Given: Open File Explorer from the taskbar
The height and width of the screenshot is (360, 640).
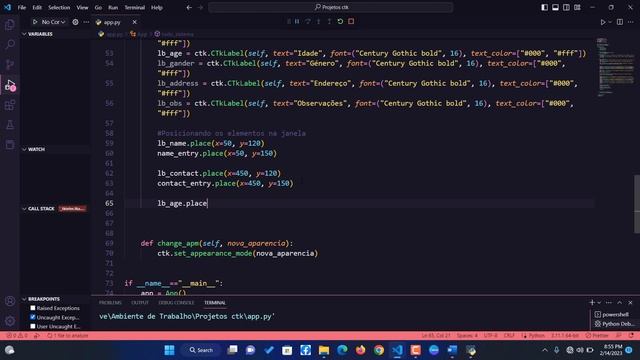Looking at the screenshot, I should (x=324, y=350).
